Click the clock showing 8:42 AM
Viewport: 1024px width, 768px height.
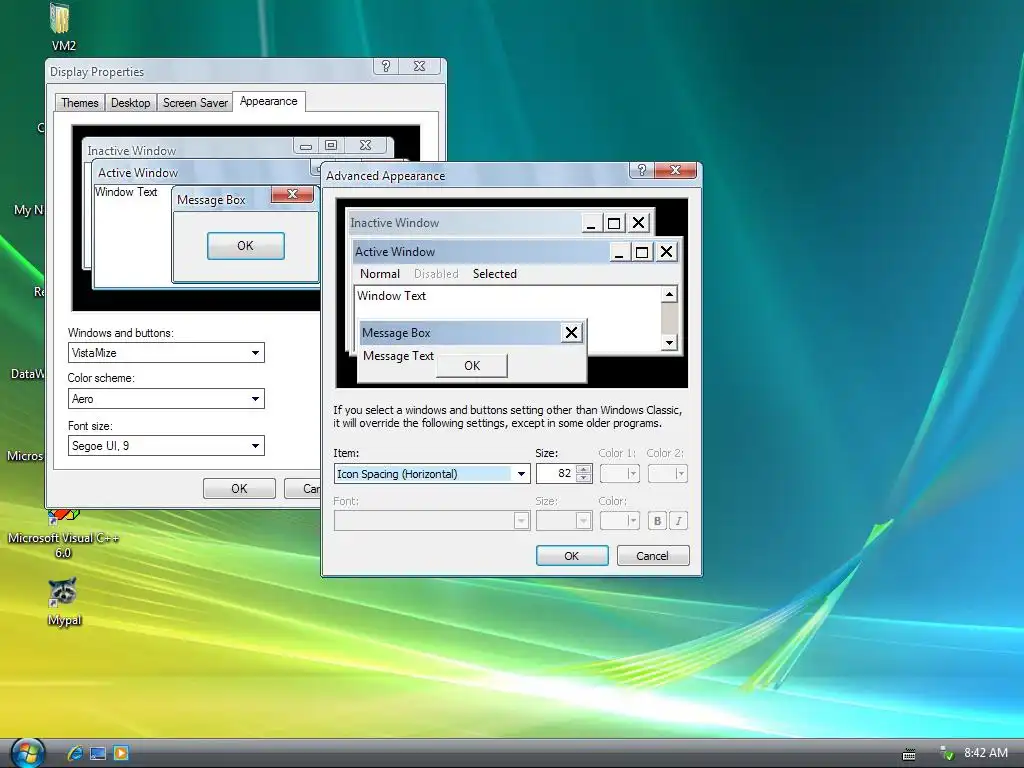(x=985, y=753)
